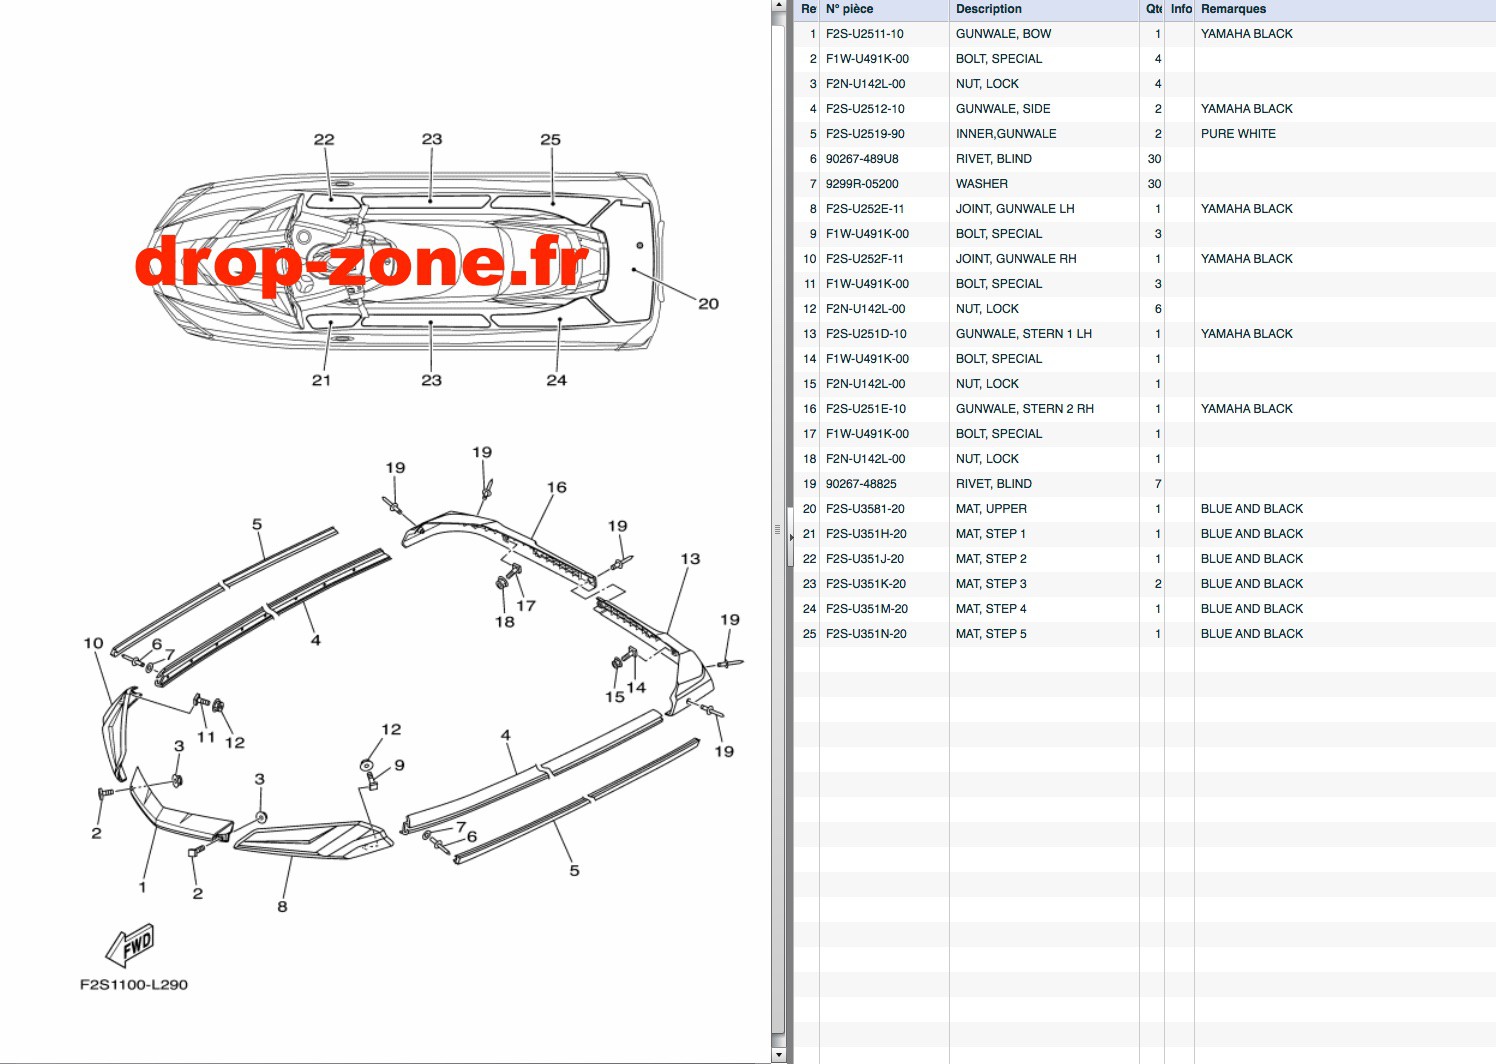The width and height of the screenshot is (1496, 1064).
Task: Click diagram callout number 8
Action: coord(282,906)
